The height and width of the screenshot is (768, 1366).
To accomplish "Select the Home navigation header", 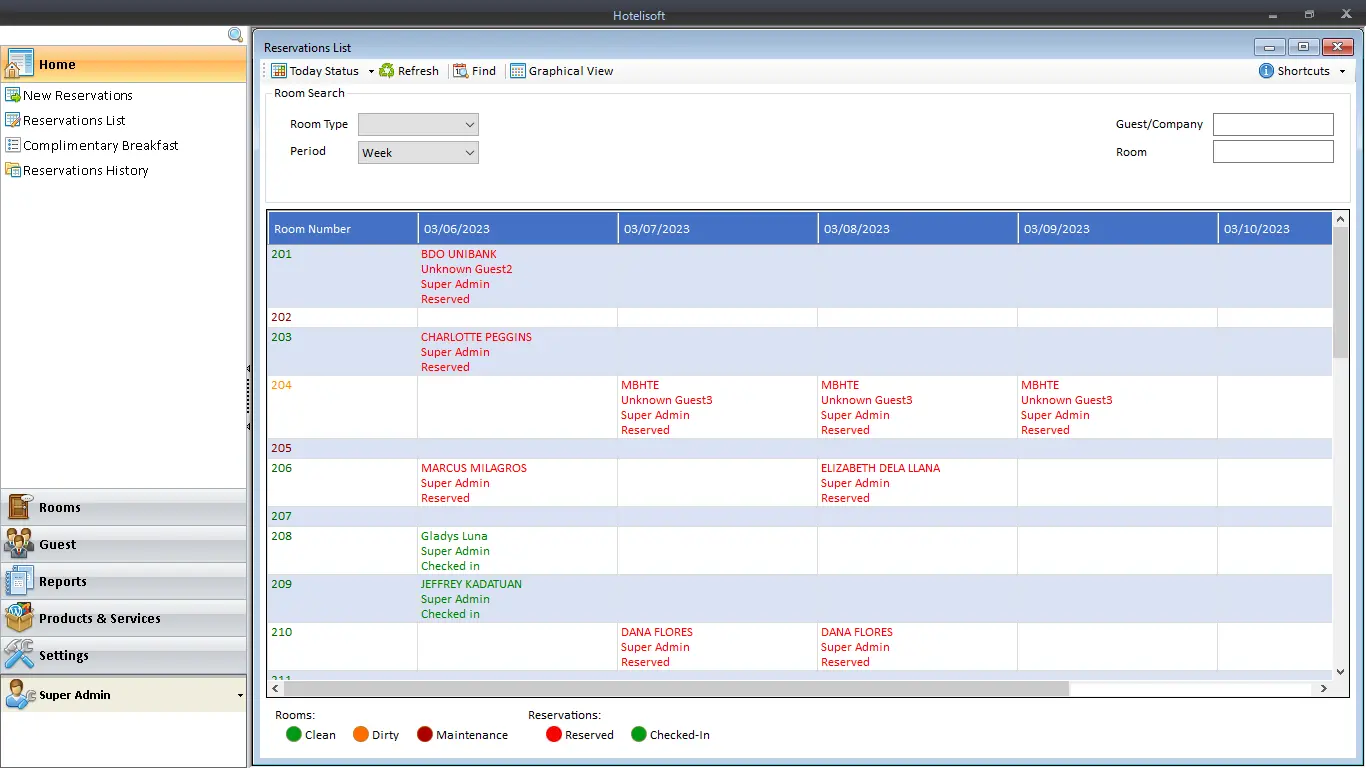I will click(x=123, y=64).
